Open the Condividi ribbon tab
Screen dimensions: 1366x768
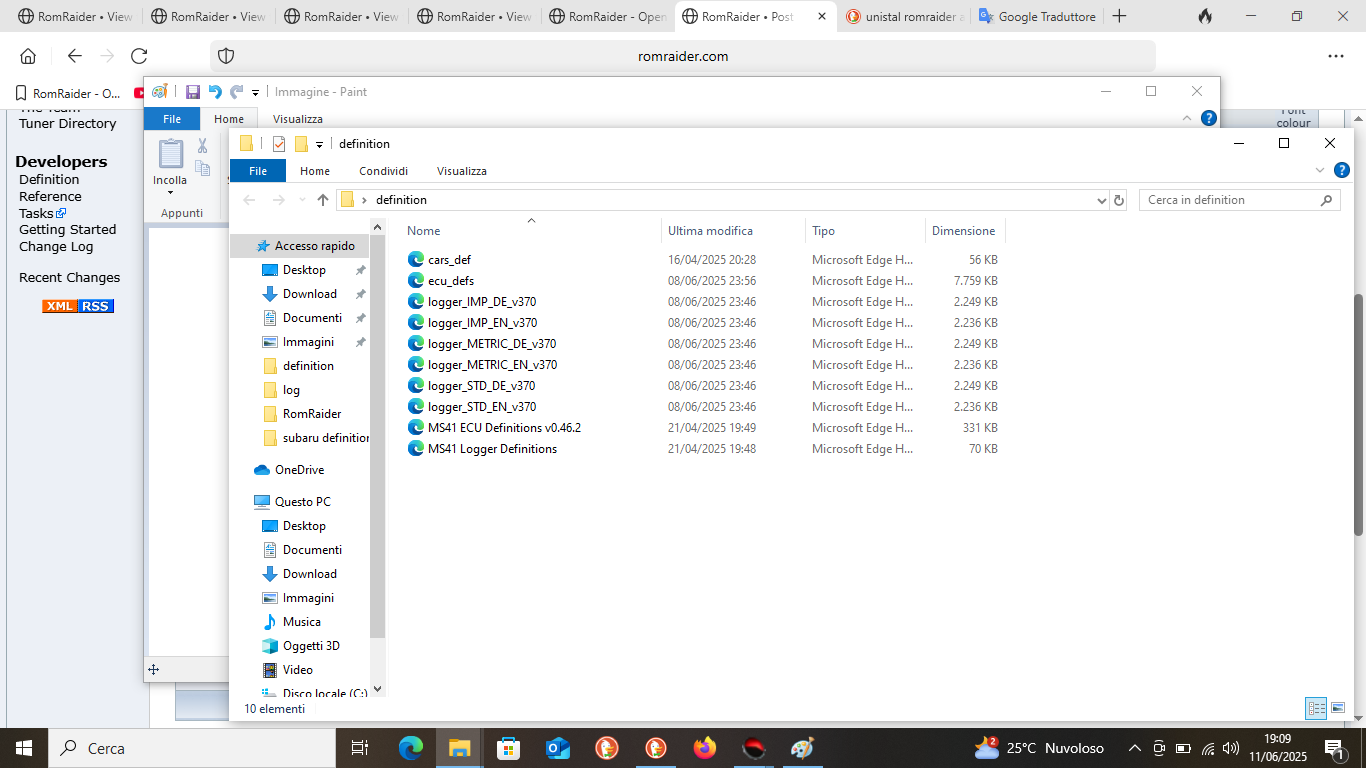click(x=383, y=171)
